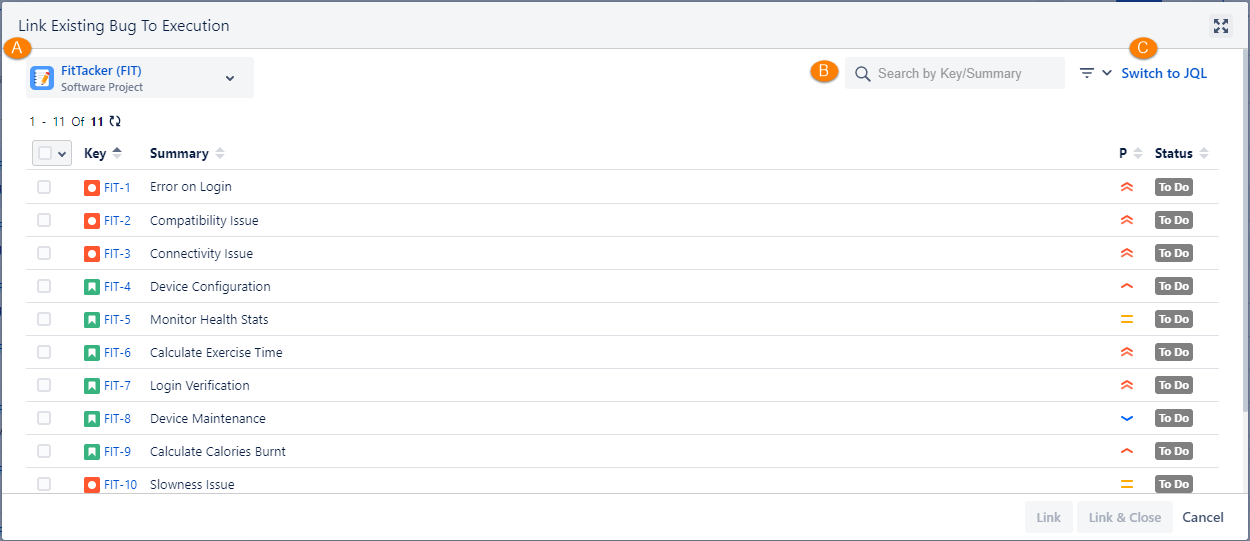
Task: Check the FIT-7 Login Verification checkbox
Action: click(x=44, y=385)
